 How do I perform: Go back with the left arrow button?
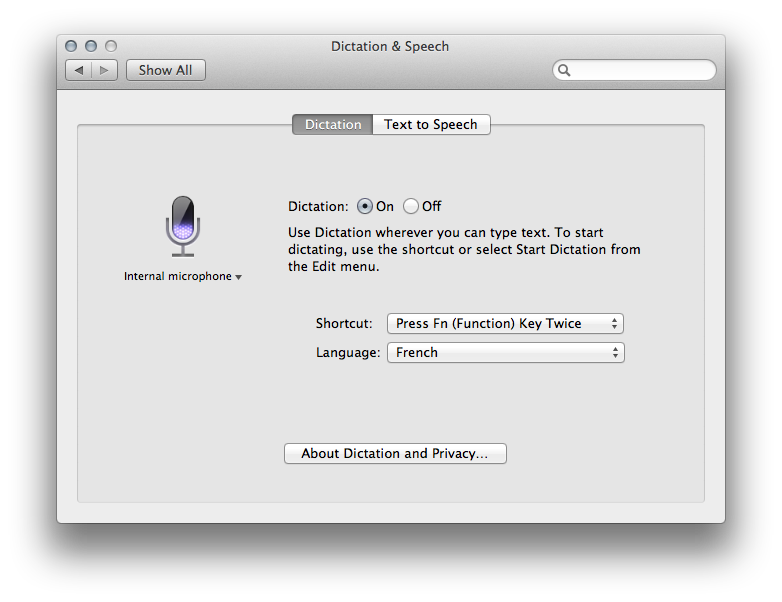(79, 70)
